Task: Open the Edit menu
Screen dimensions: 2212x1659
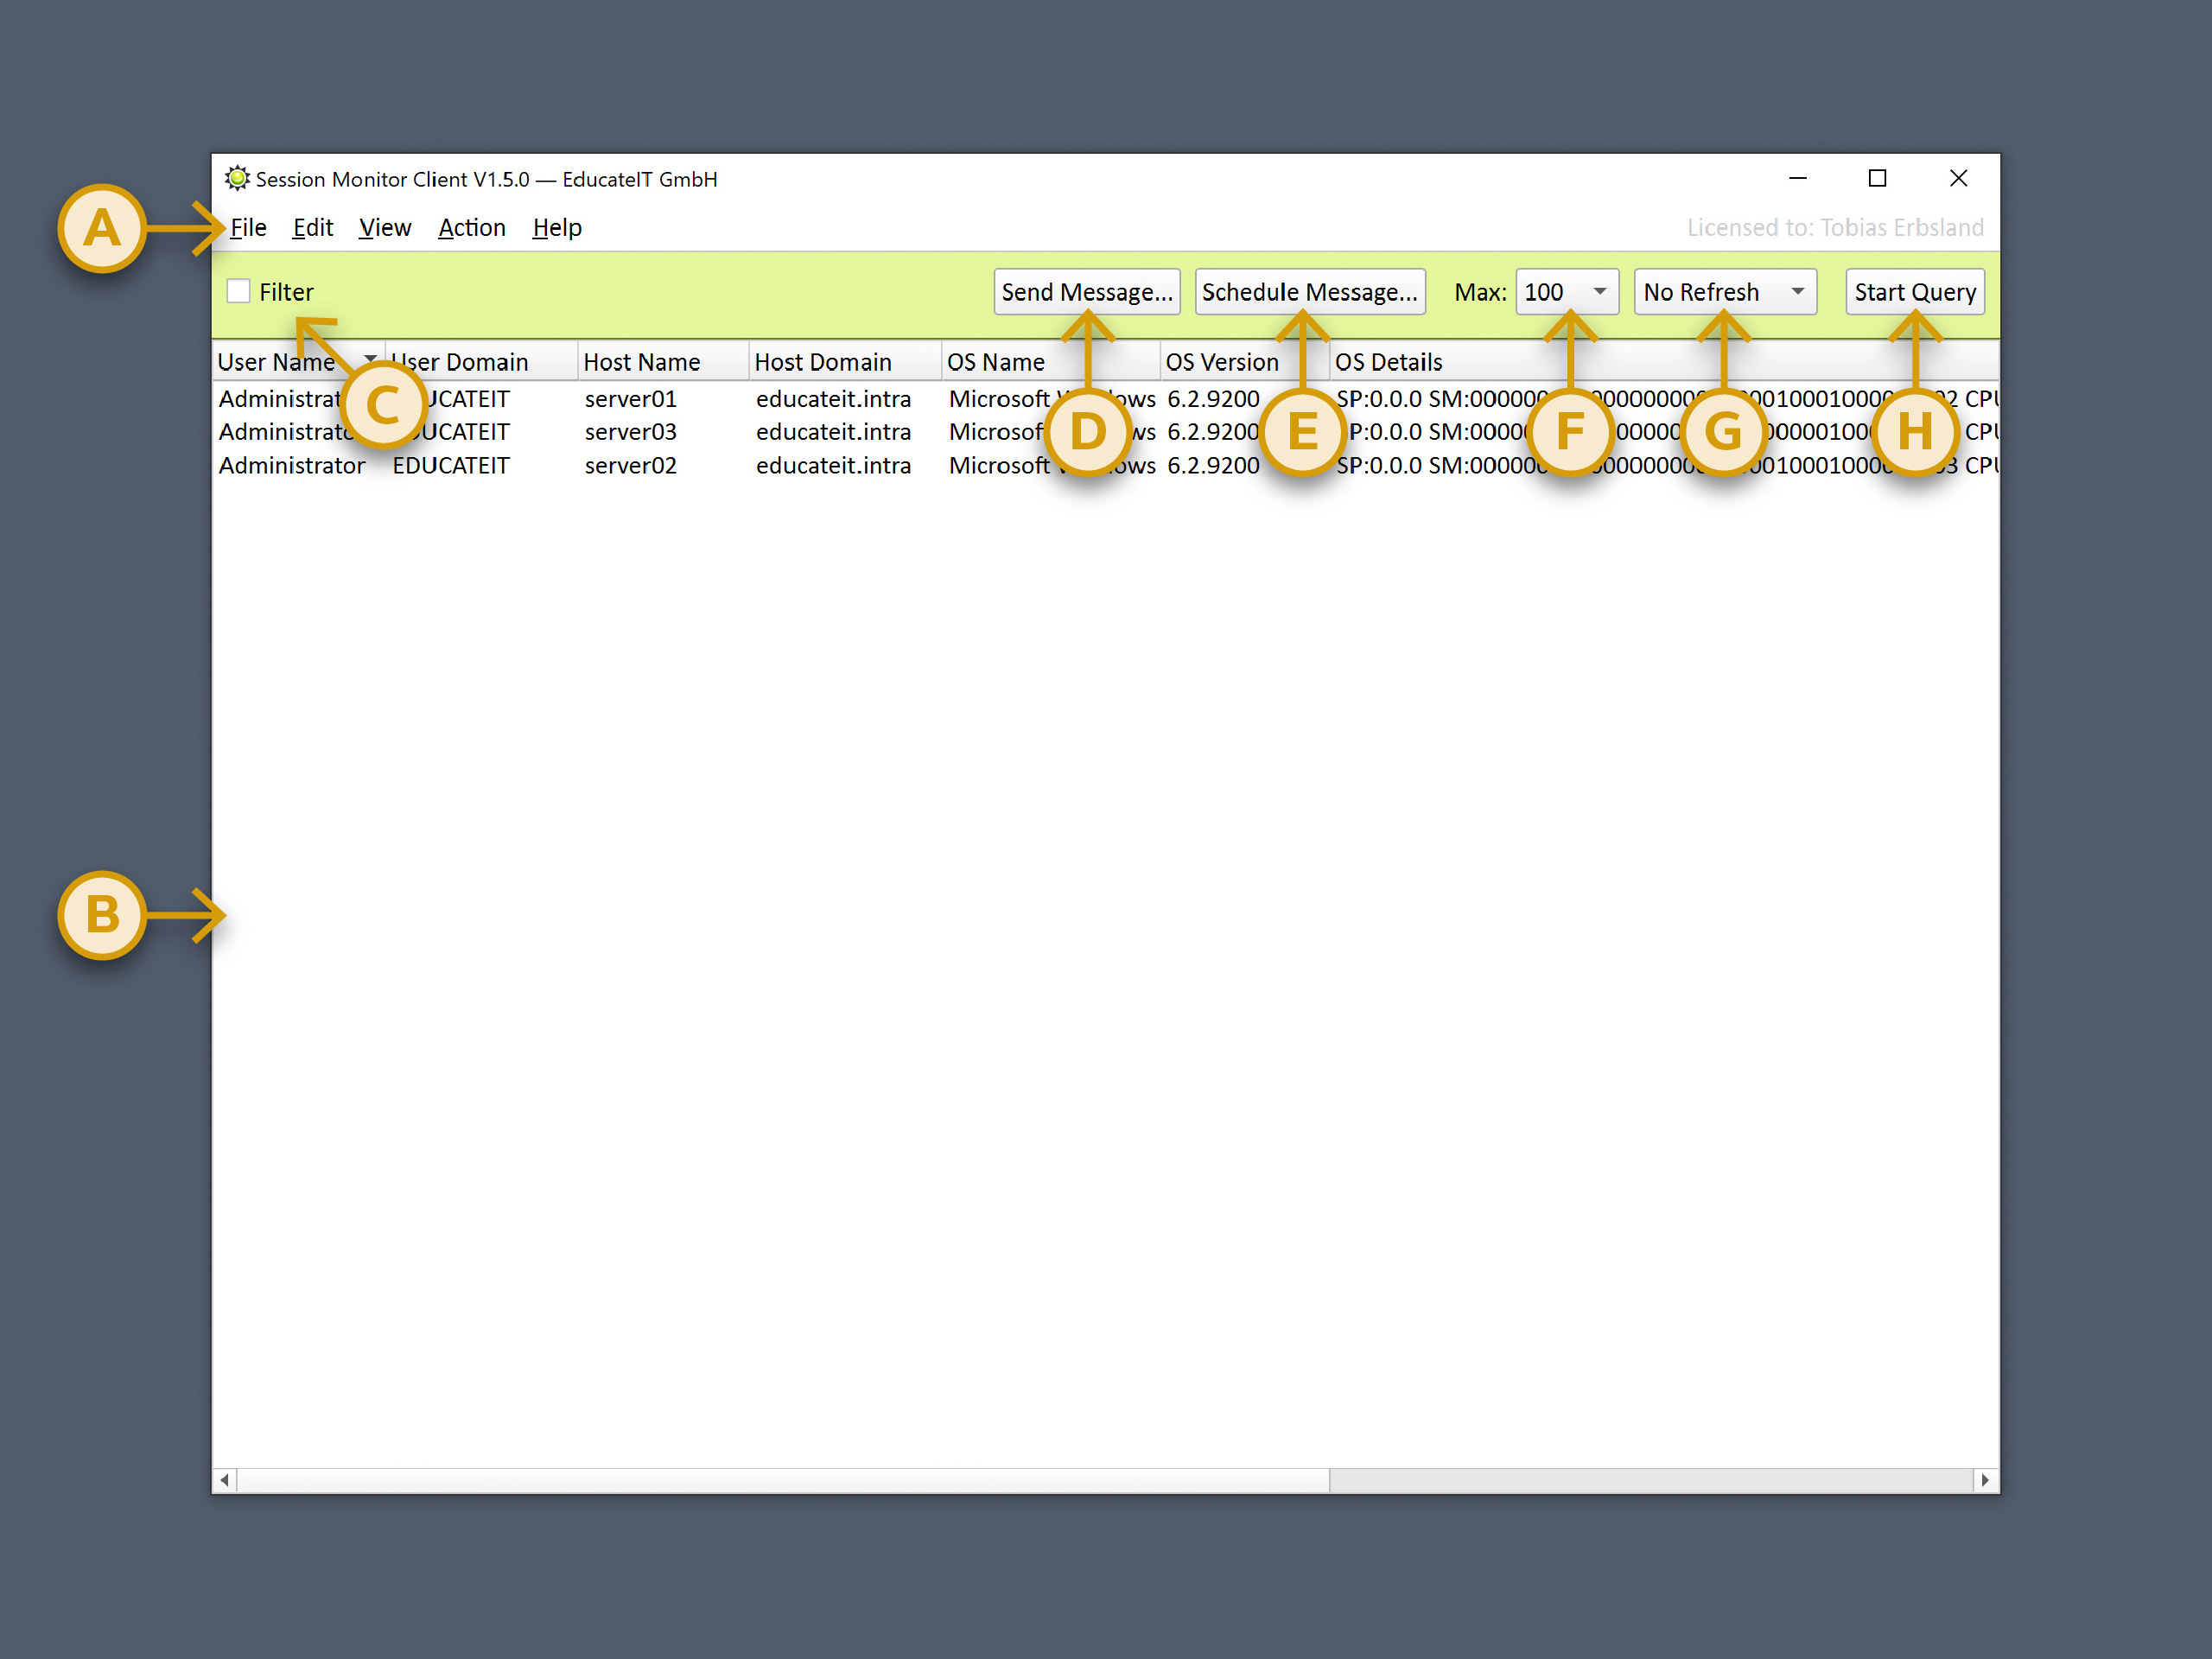Action: pyautogui.click(x=313, y=227)
